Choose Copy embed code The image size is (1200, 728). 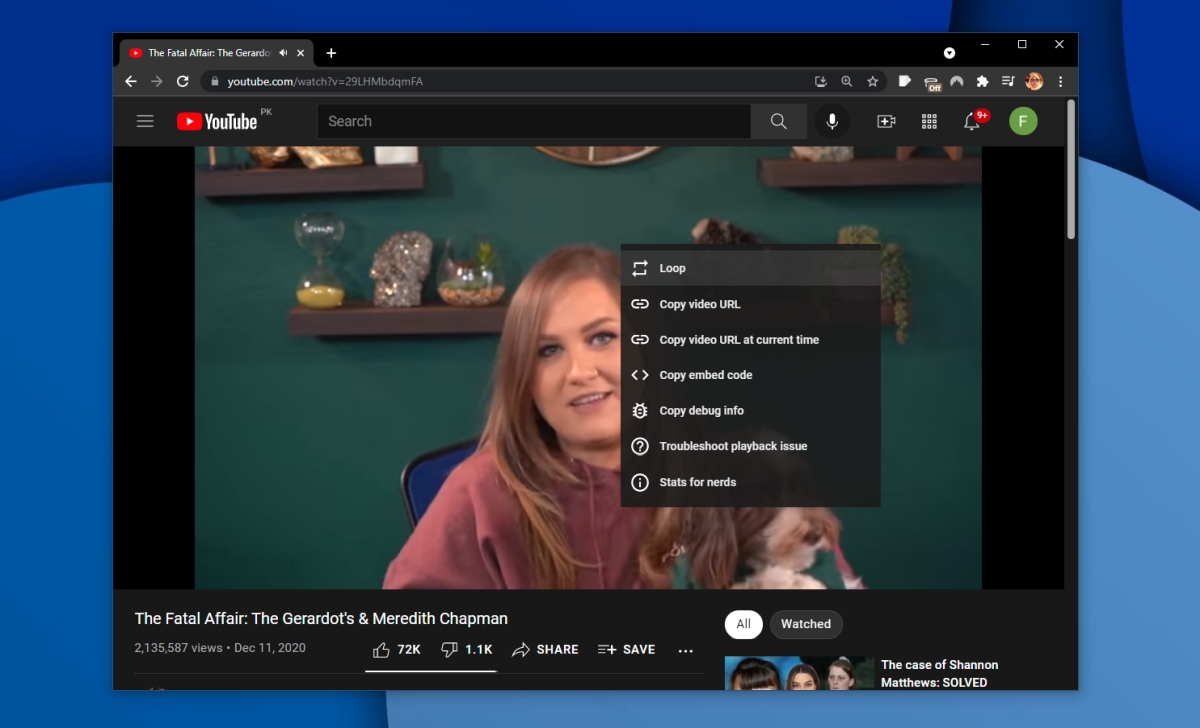751,375
